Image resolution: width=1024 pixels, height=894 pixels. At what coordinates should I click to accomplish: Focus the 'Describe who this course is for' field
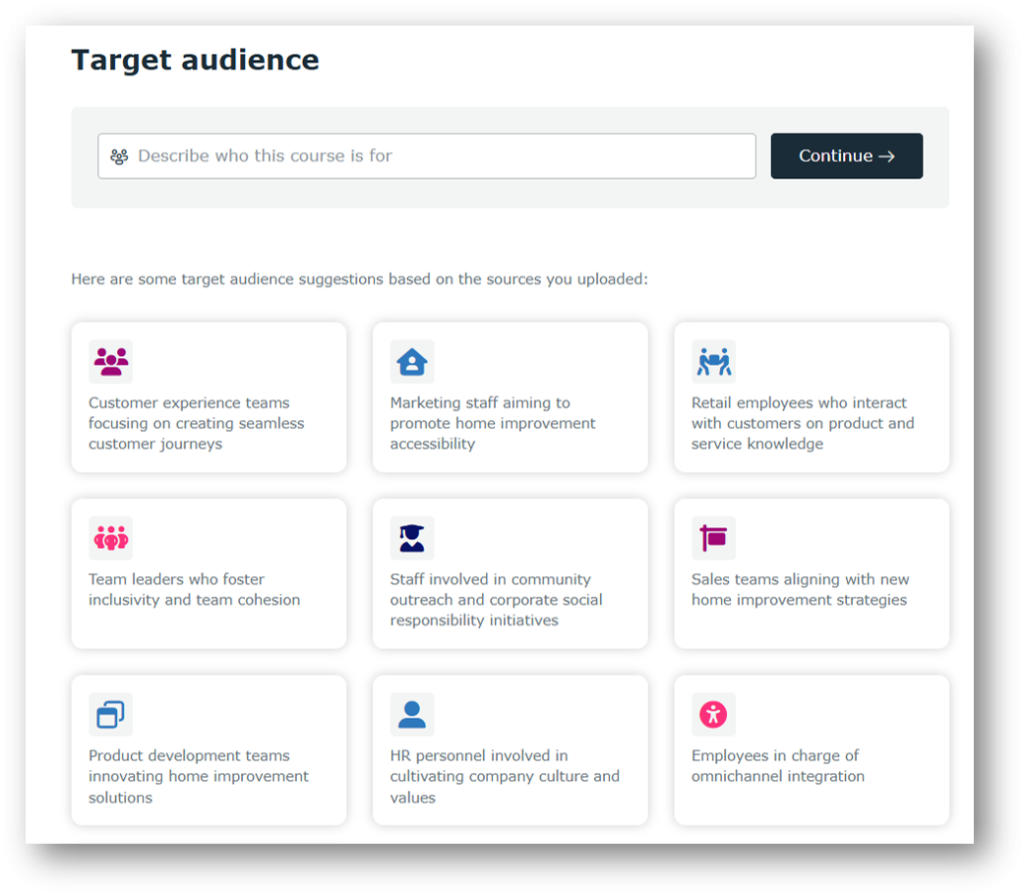click(440, 156)
